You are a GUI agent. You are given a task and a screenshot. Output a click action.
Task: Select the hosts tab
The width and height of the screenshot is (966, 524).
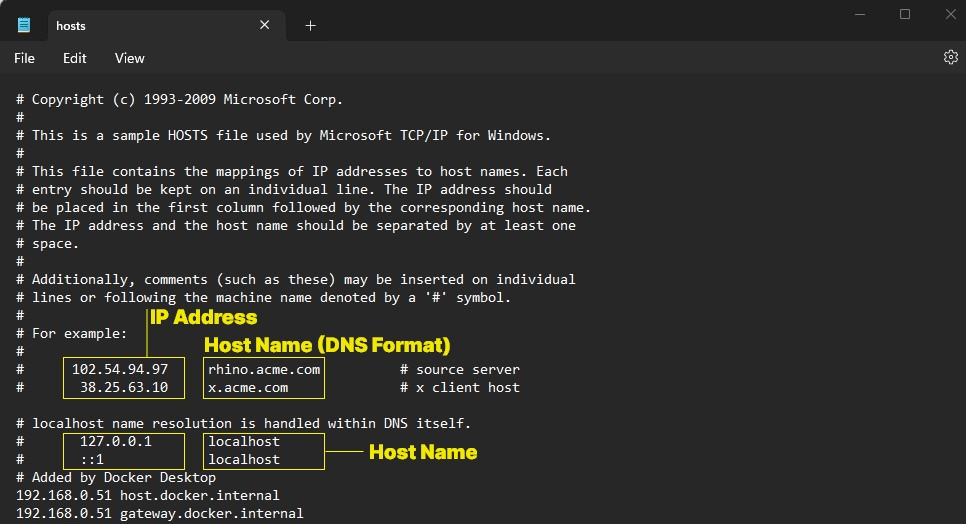pos(166,25)
